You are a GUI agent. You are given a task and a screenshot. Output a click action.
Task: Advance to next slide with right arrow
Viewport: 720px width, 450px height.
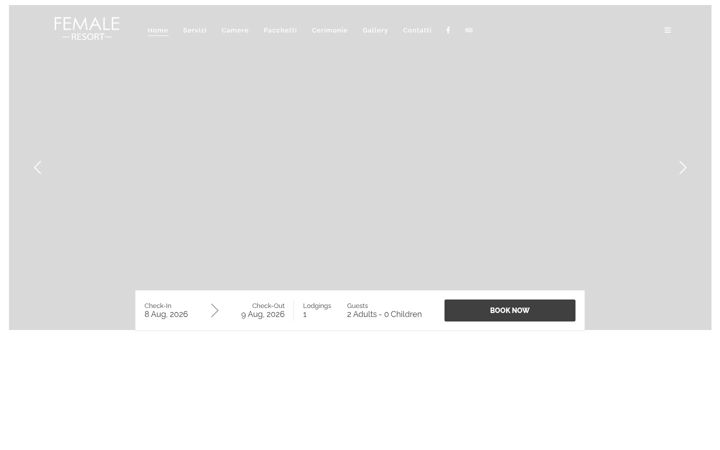[x=683, y=168]
